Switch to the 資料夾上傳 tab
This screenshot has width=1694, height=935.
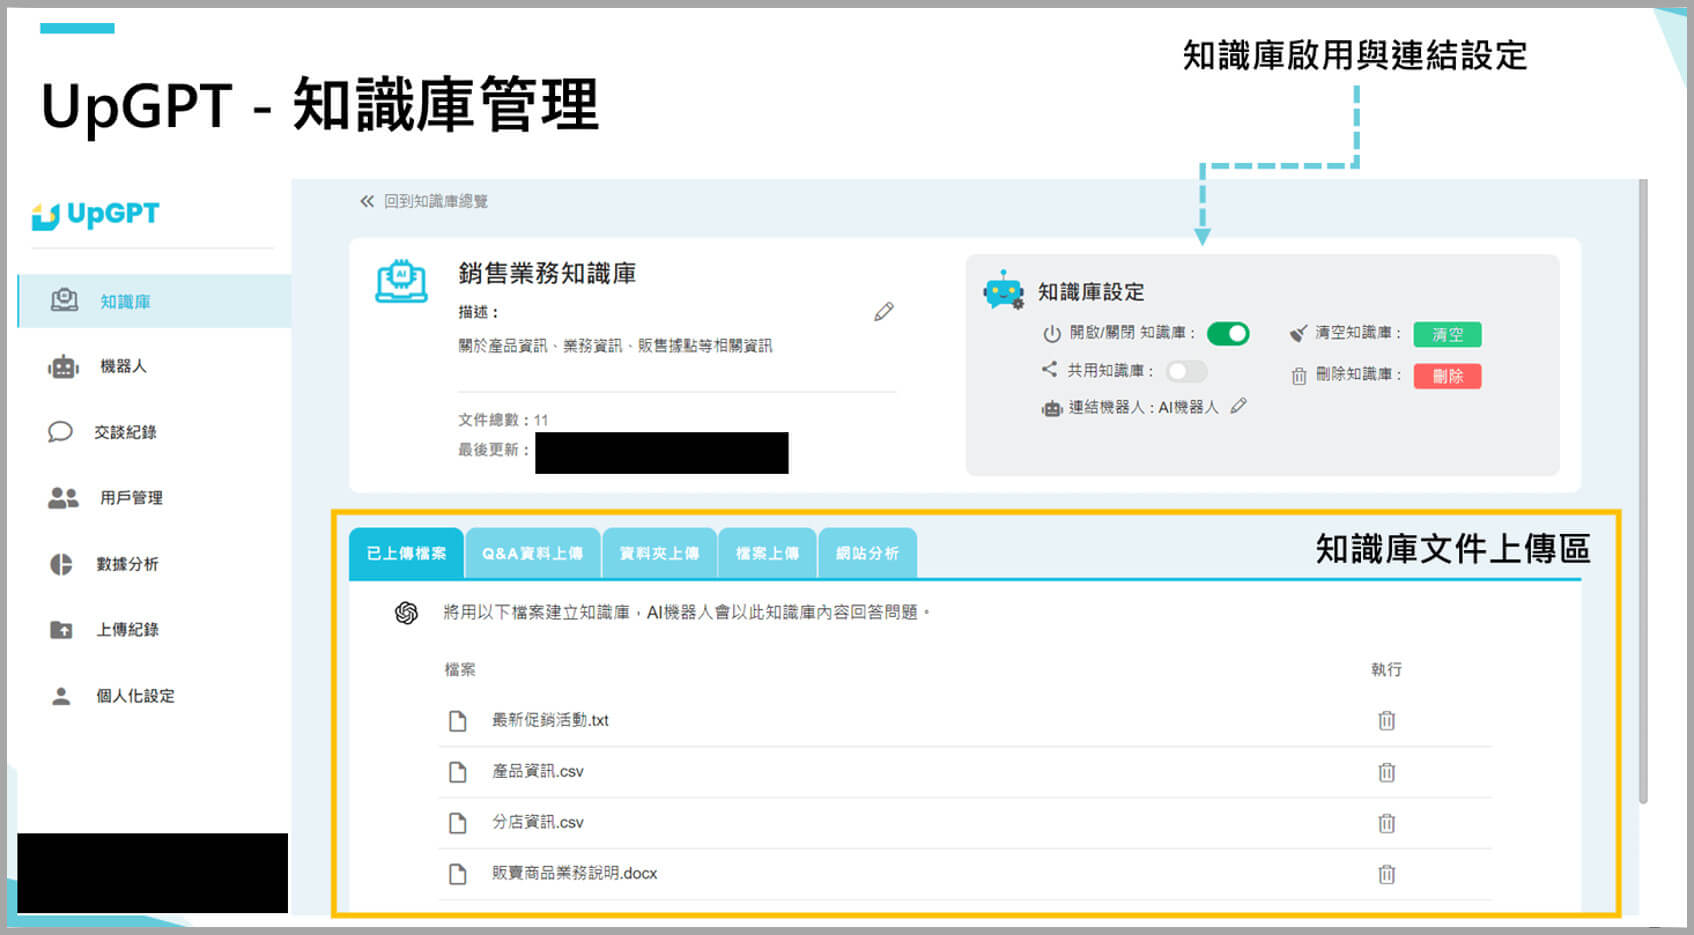(x=659, y=553)
